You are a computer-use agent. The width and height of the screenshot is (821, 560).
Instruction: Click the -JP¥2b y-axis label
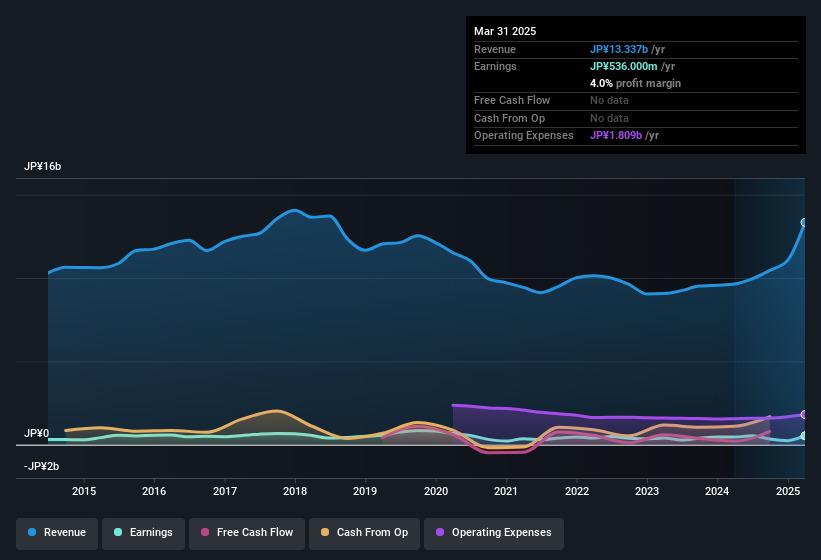click(41, 466)
